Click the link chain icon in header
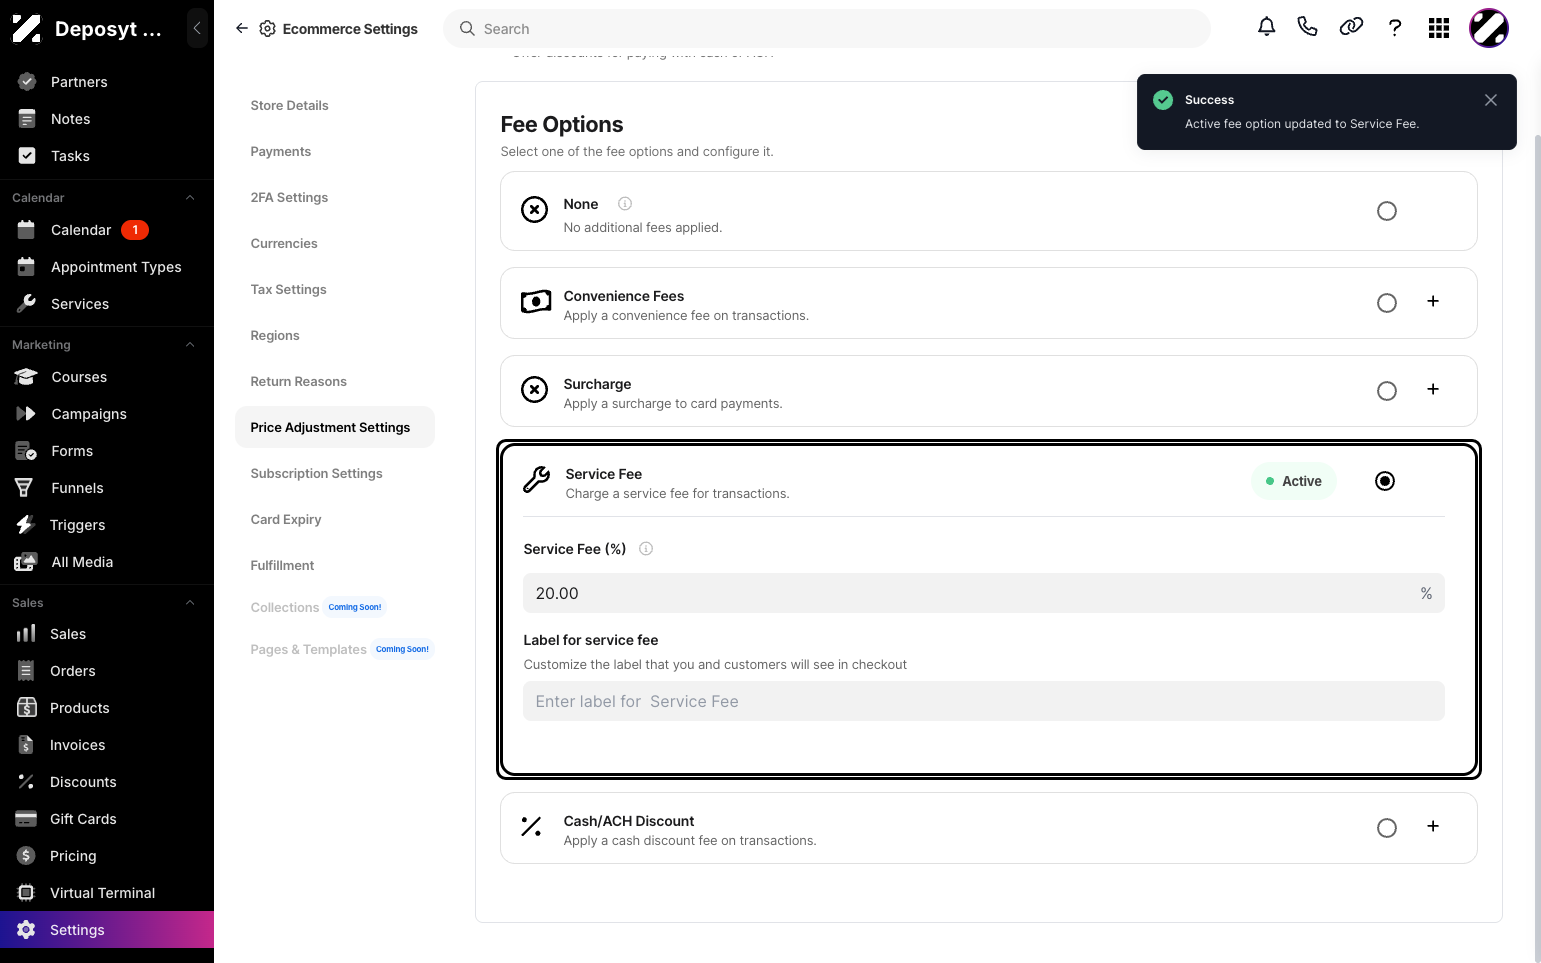Screen dimensions: 1541x963 (x=1351, y=27)
